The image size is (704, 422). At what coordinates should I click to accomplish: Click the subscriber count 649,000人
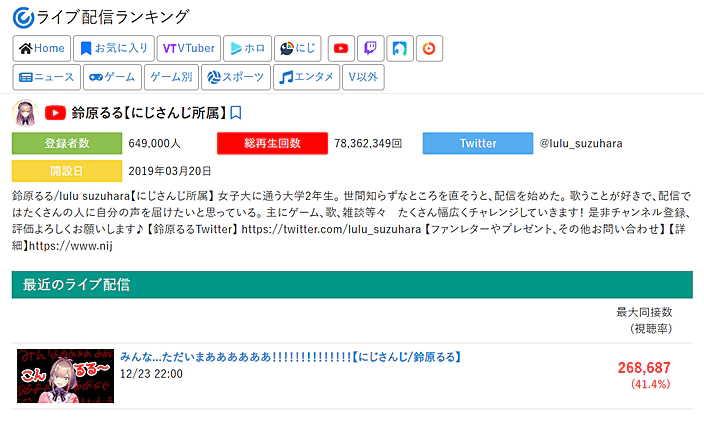click(154, 144)
